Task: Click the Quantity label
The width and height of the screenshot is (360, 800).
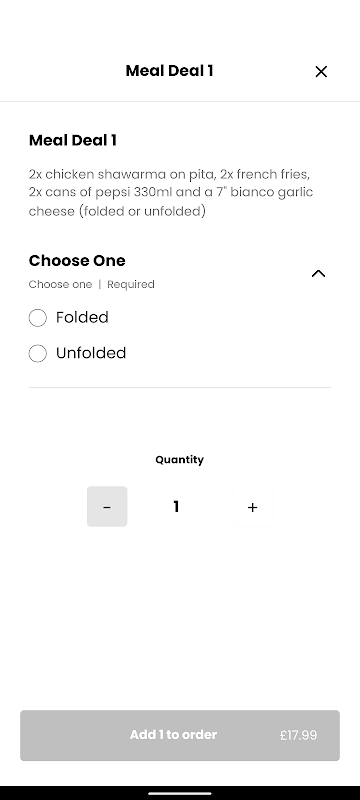Action: point(179,460)
